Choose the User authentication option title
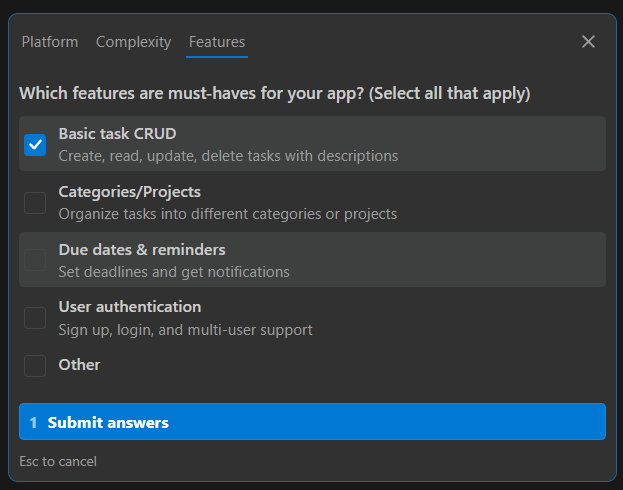 (129, 306)
